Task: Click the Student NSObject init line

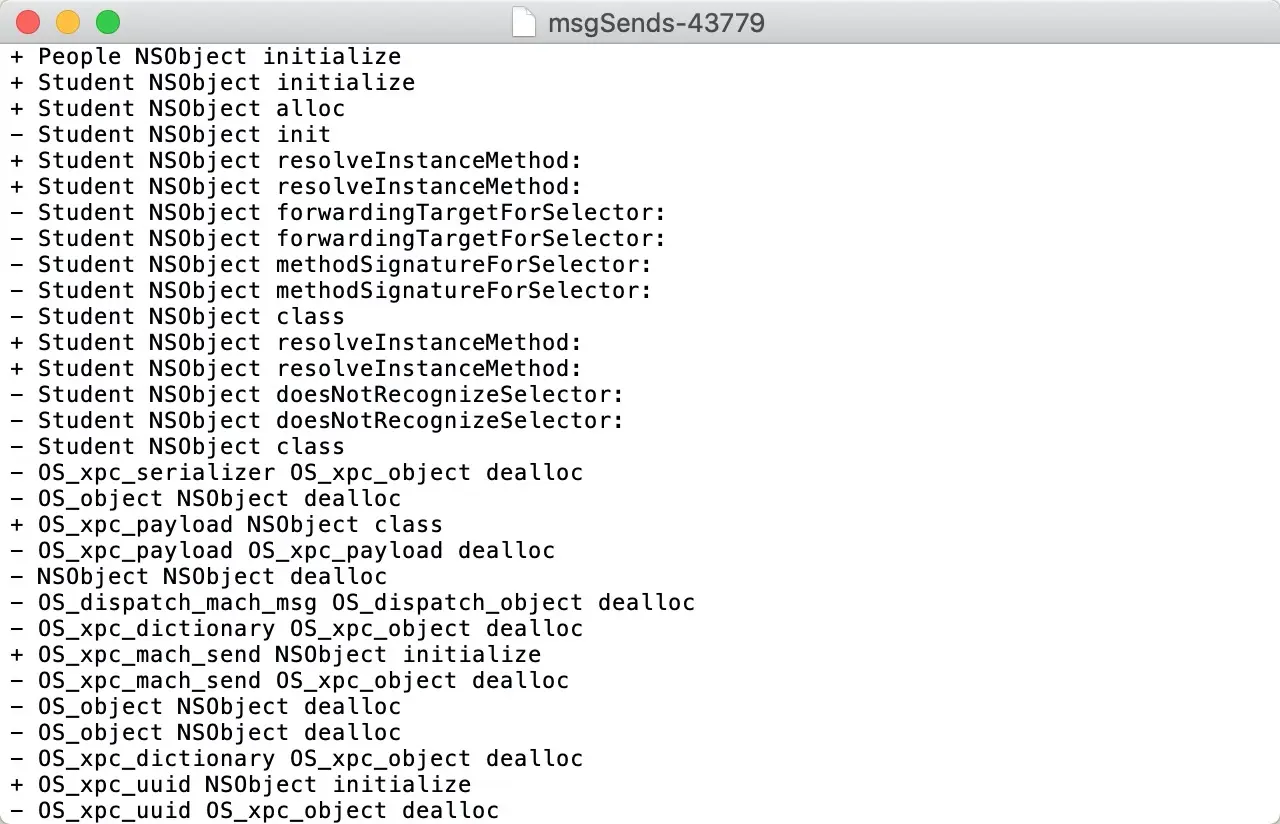Action: coord(171,135)
